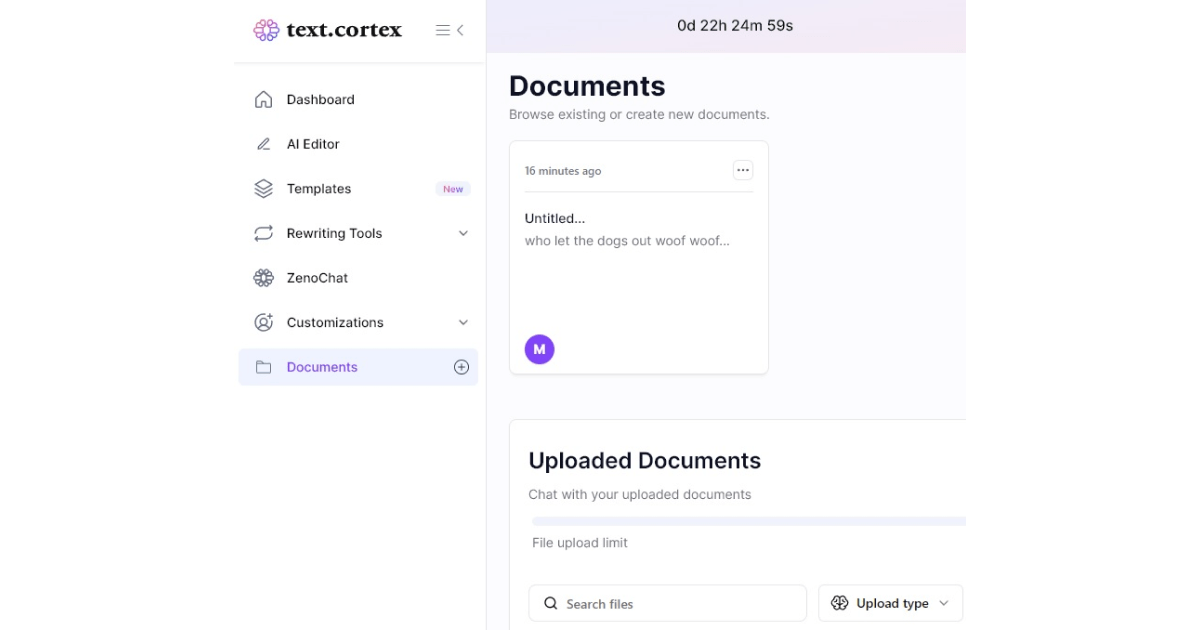Open the Upload type dropdown
This screenshot has height=630, width=1200.
click(891, 603)
